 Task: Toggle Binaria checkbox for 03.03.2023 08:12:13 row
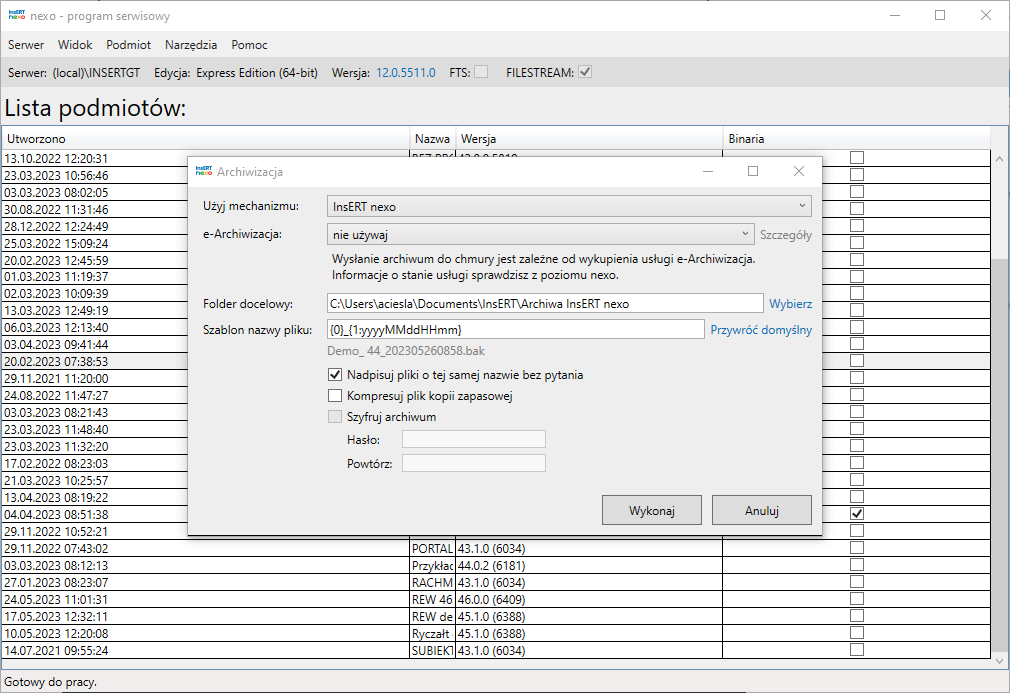(x=857, y=565)
